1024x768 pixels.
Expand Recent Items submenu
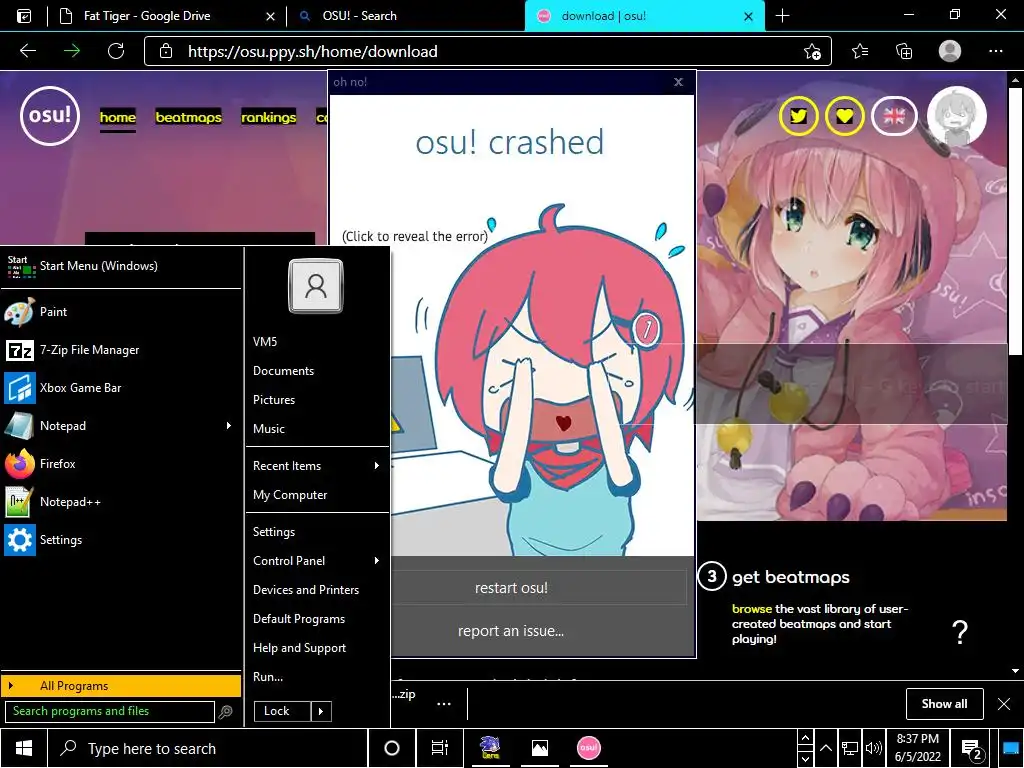pos(377,466)
